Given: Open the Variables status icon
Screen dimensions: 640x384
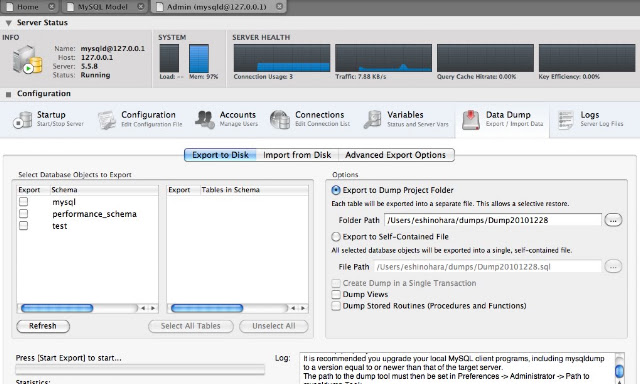Looking at the screenshot, I should click(x=372, y=120).
